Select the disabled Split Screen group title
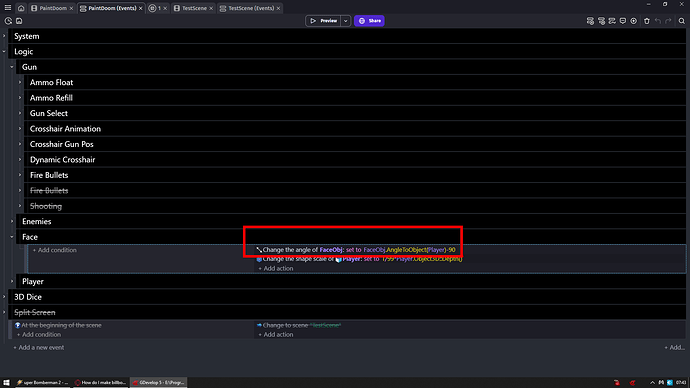Image resolution: width=690 pixels, height=388 pixels. click(35, 312)
